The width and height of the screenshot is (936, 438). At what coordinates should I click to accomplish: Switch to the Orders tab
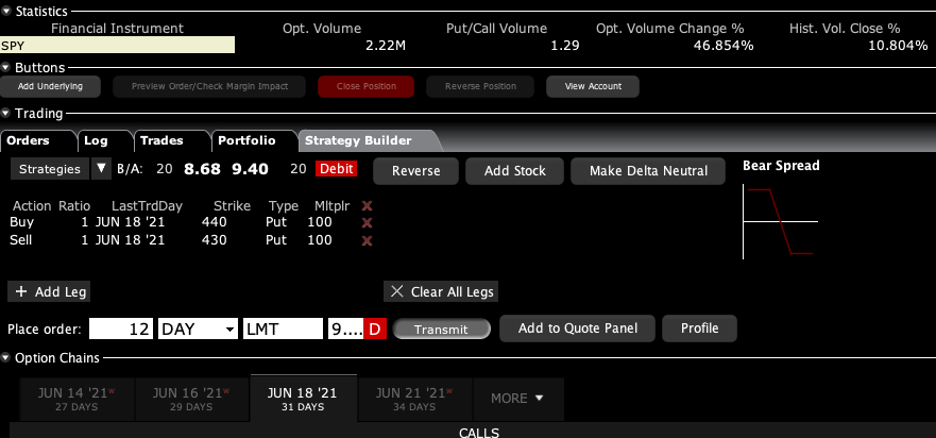click(x=37, y=141)
